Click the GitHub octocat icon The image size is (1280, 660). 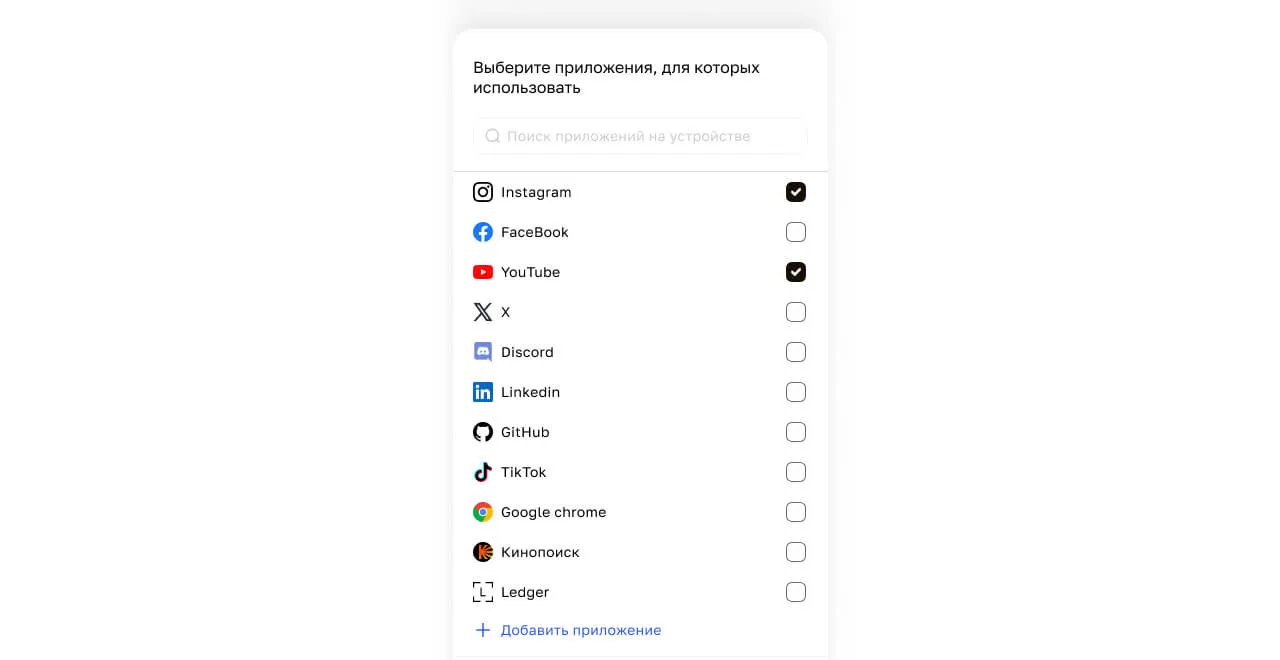483,432
